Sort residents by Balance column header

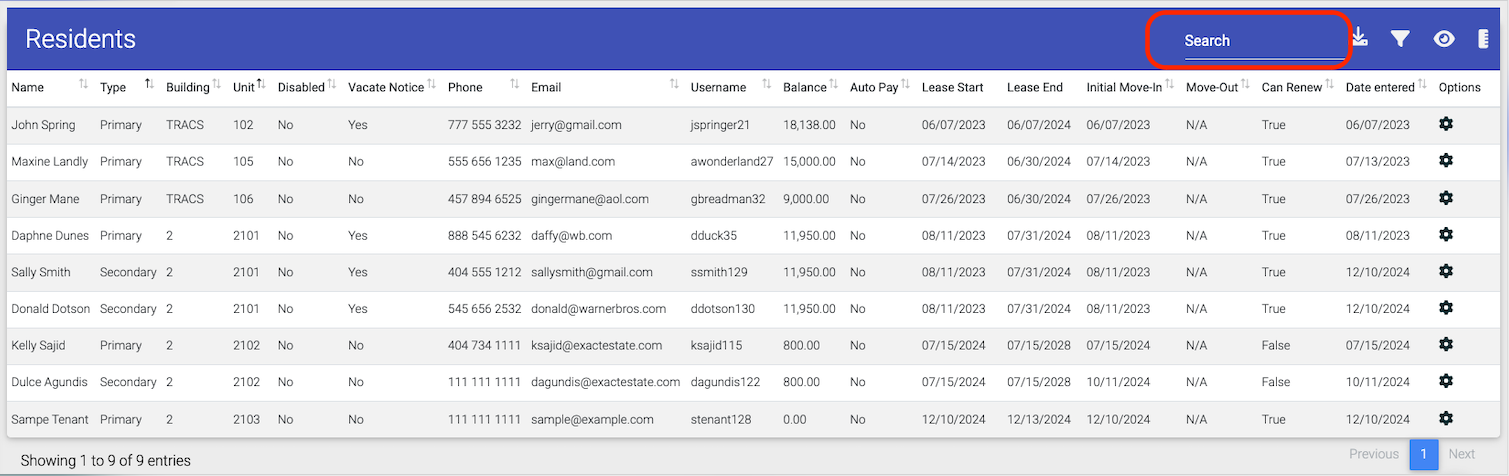click(x=804, y=87)
